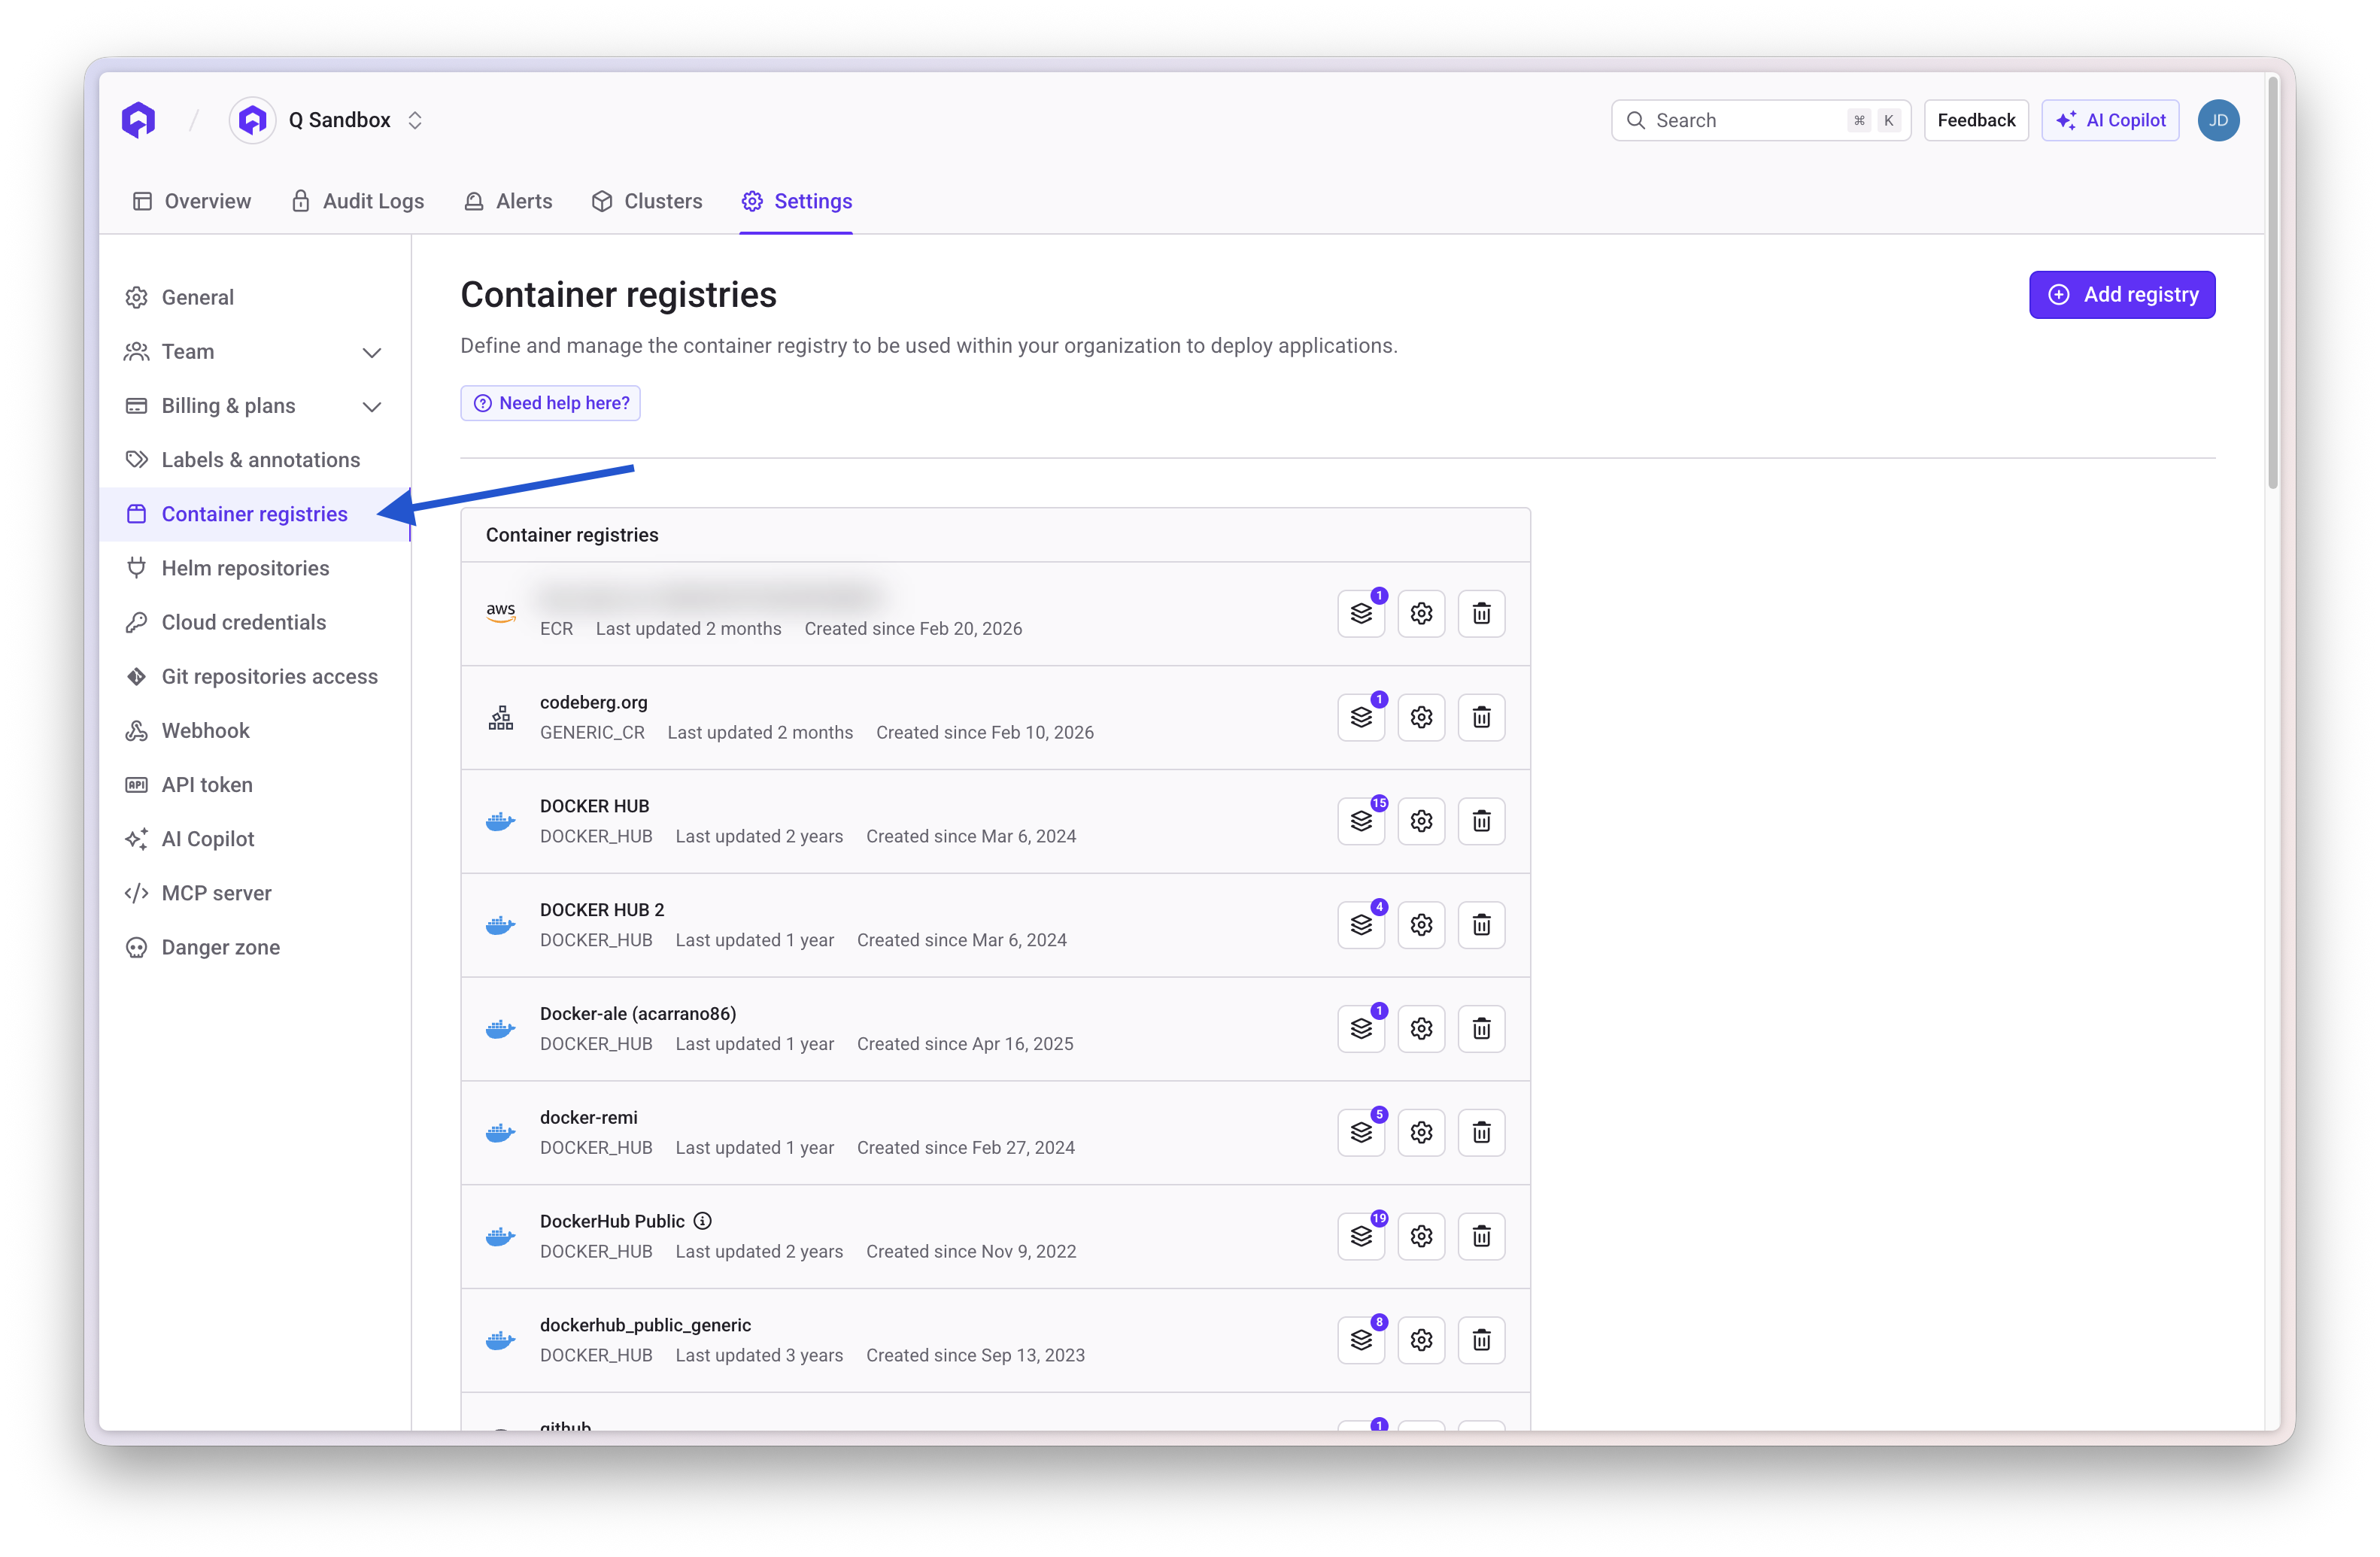This screenshot has width=2380, height=1557.
Task: Edit dockerhub_public_generic registry settings
Action: click(1421, 1340)
